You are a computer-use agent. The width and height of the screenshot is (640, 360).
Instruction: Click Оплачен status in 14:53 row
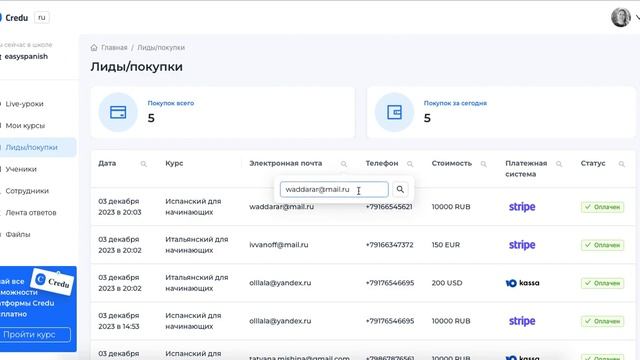click(x=602, y=322)
